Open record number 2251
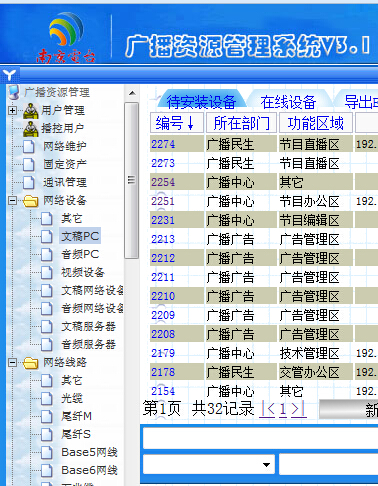The width and height of the screenshot is (378, 486). click(163, 201)
